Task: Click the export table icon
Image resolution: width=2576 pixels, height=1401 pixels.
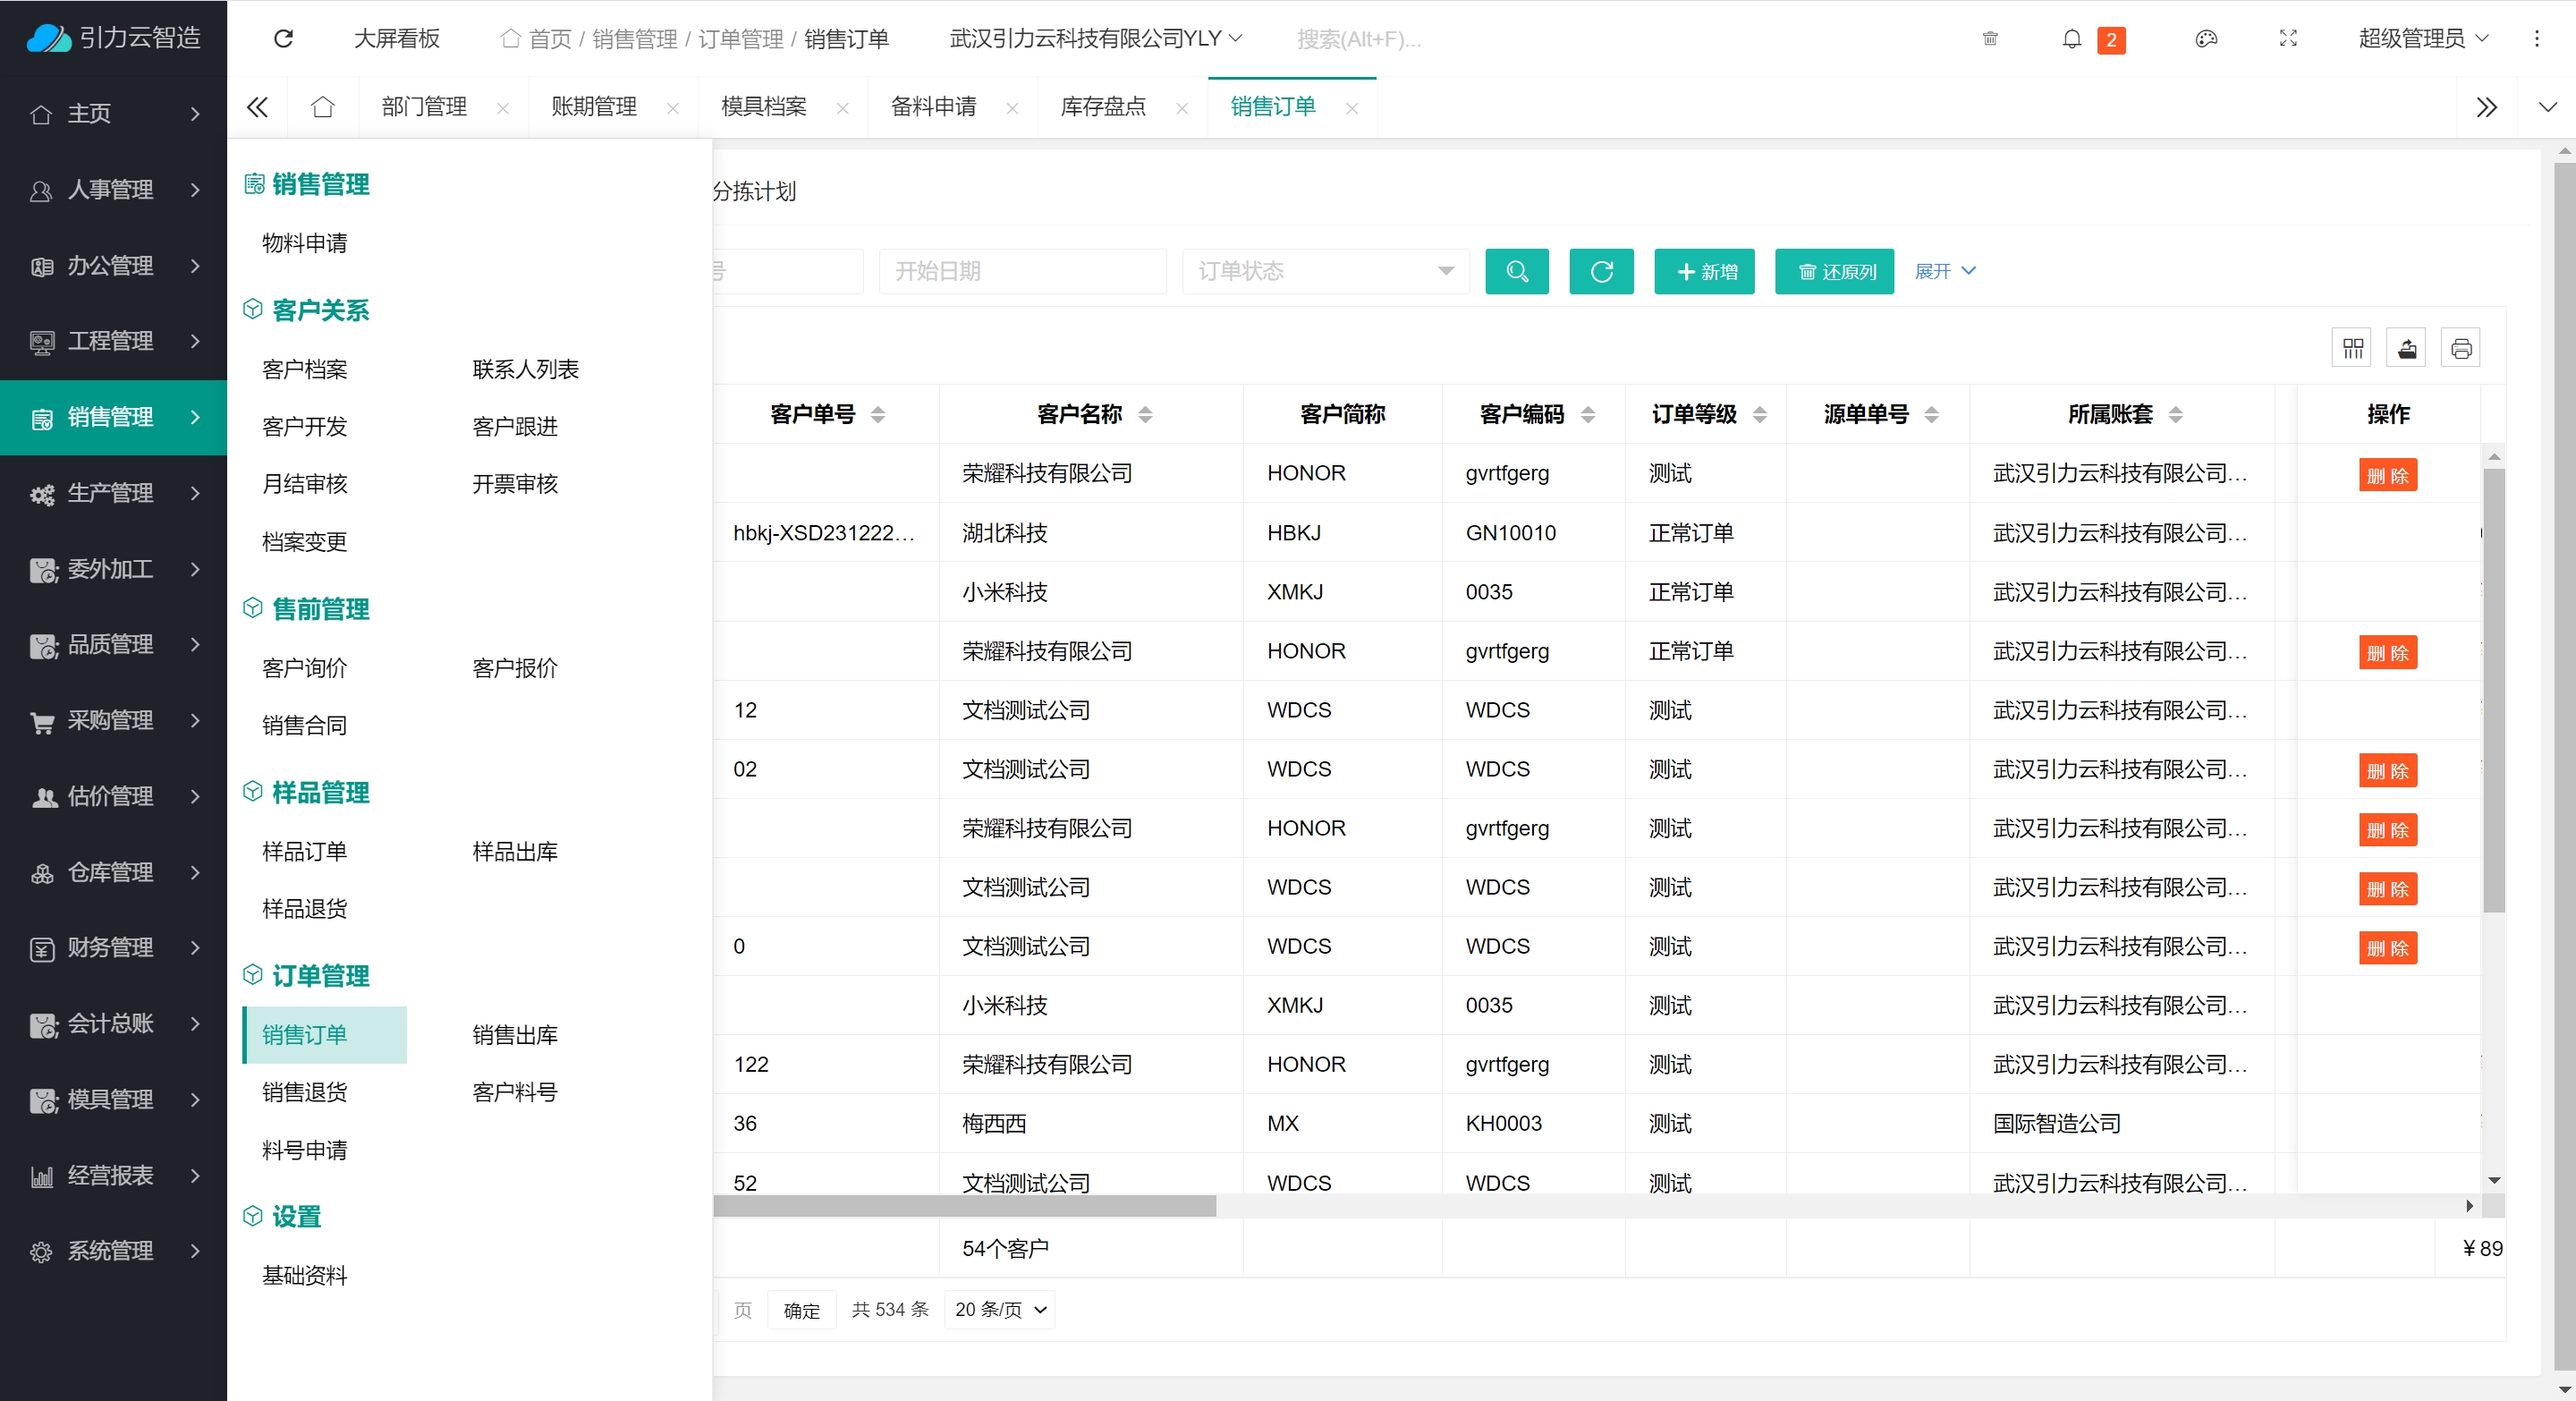Action: [x=2406, y=348]
